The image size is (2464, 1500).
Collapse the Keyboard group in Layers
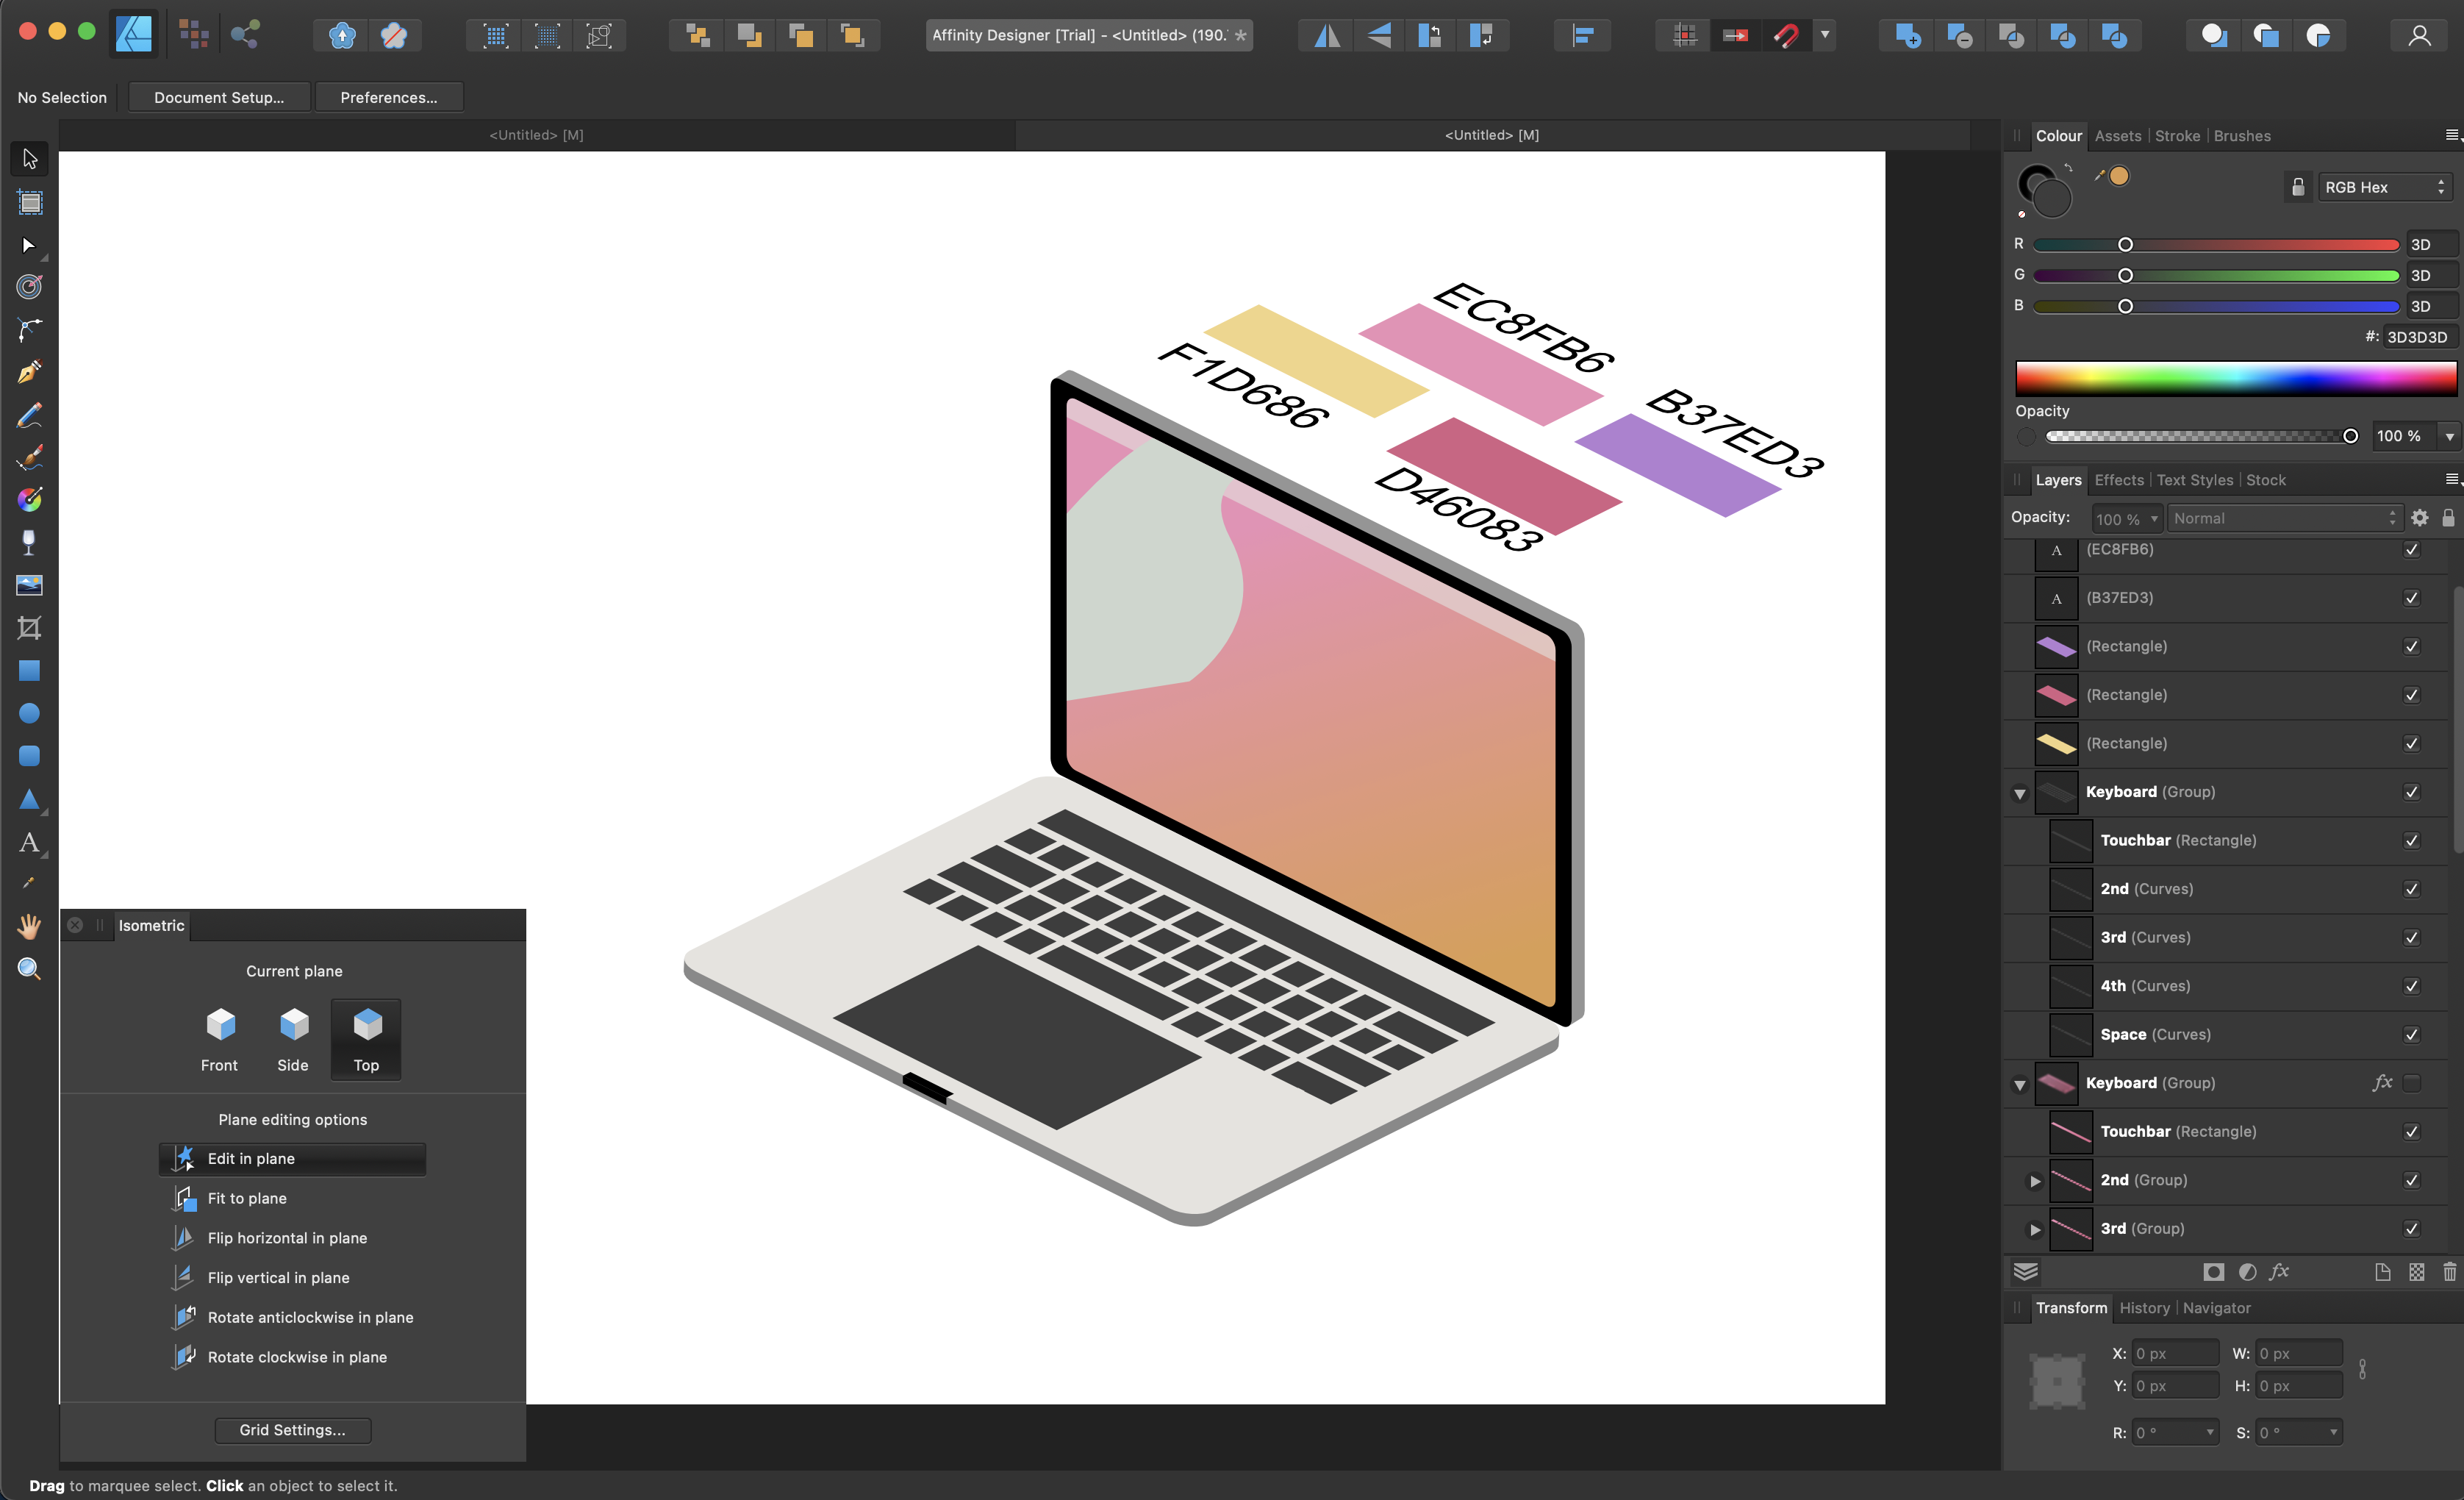click(x=2019, y=793)
